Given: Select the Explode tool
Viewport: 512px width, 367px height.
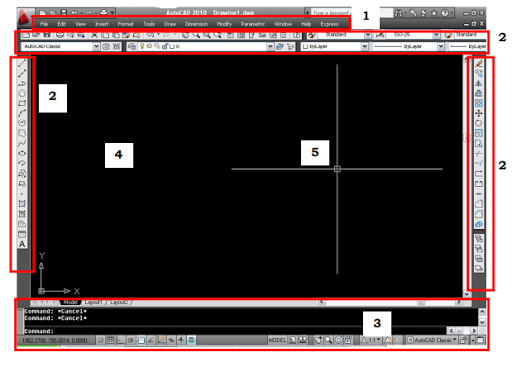Looking at the screenshot, I should click(479, 224).
